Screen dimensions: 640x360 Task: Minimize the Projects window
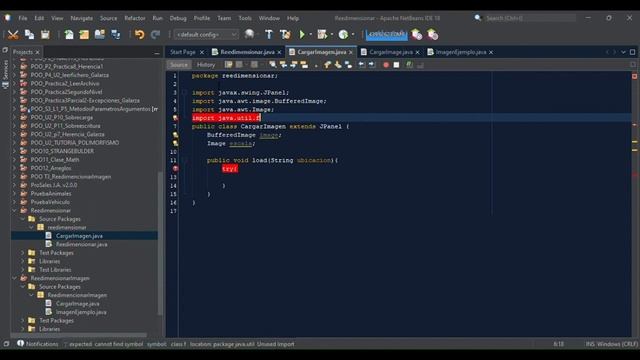coord(157,53)
